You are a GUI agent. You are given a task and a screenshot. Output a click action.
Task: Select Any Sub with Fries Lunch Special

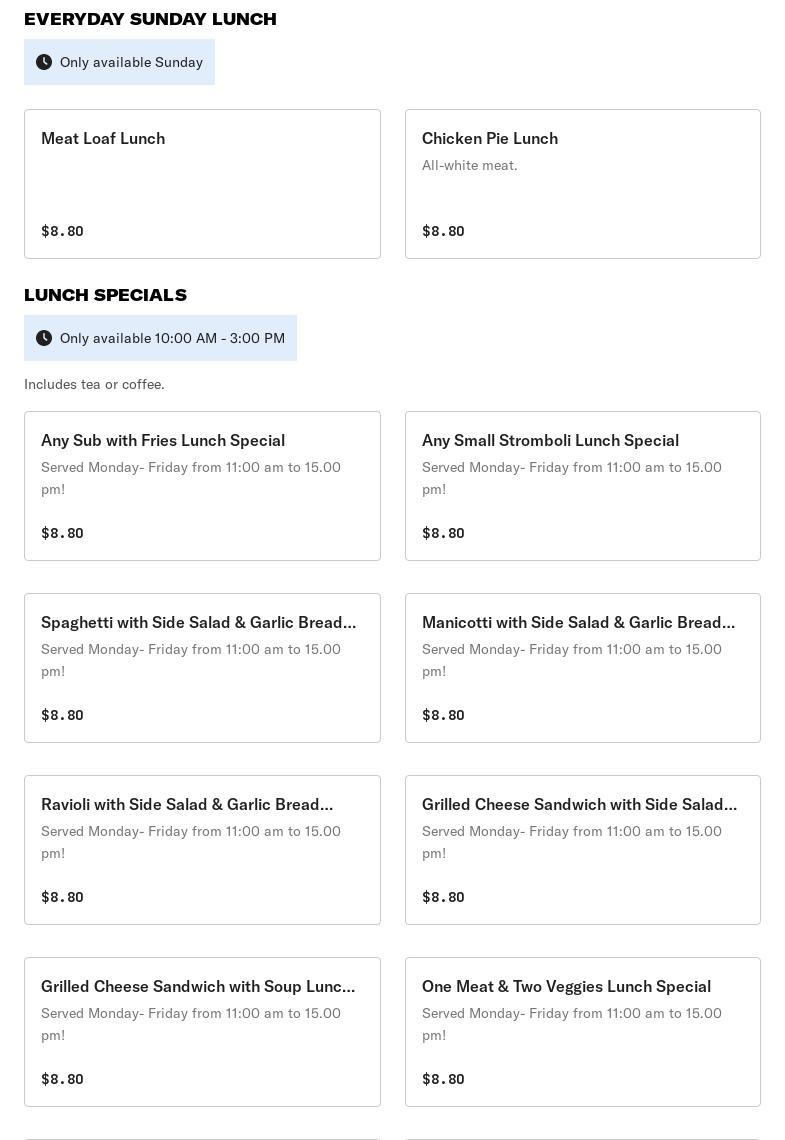[x=202, y=486]
